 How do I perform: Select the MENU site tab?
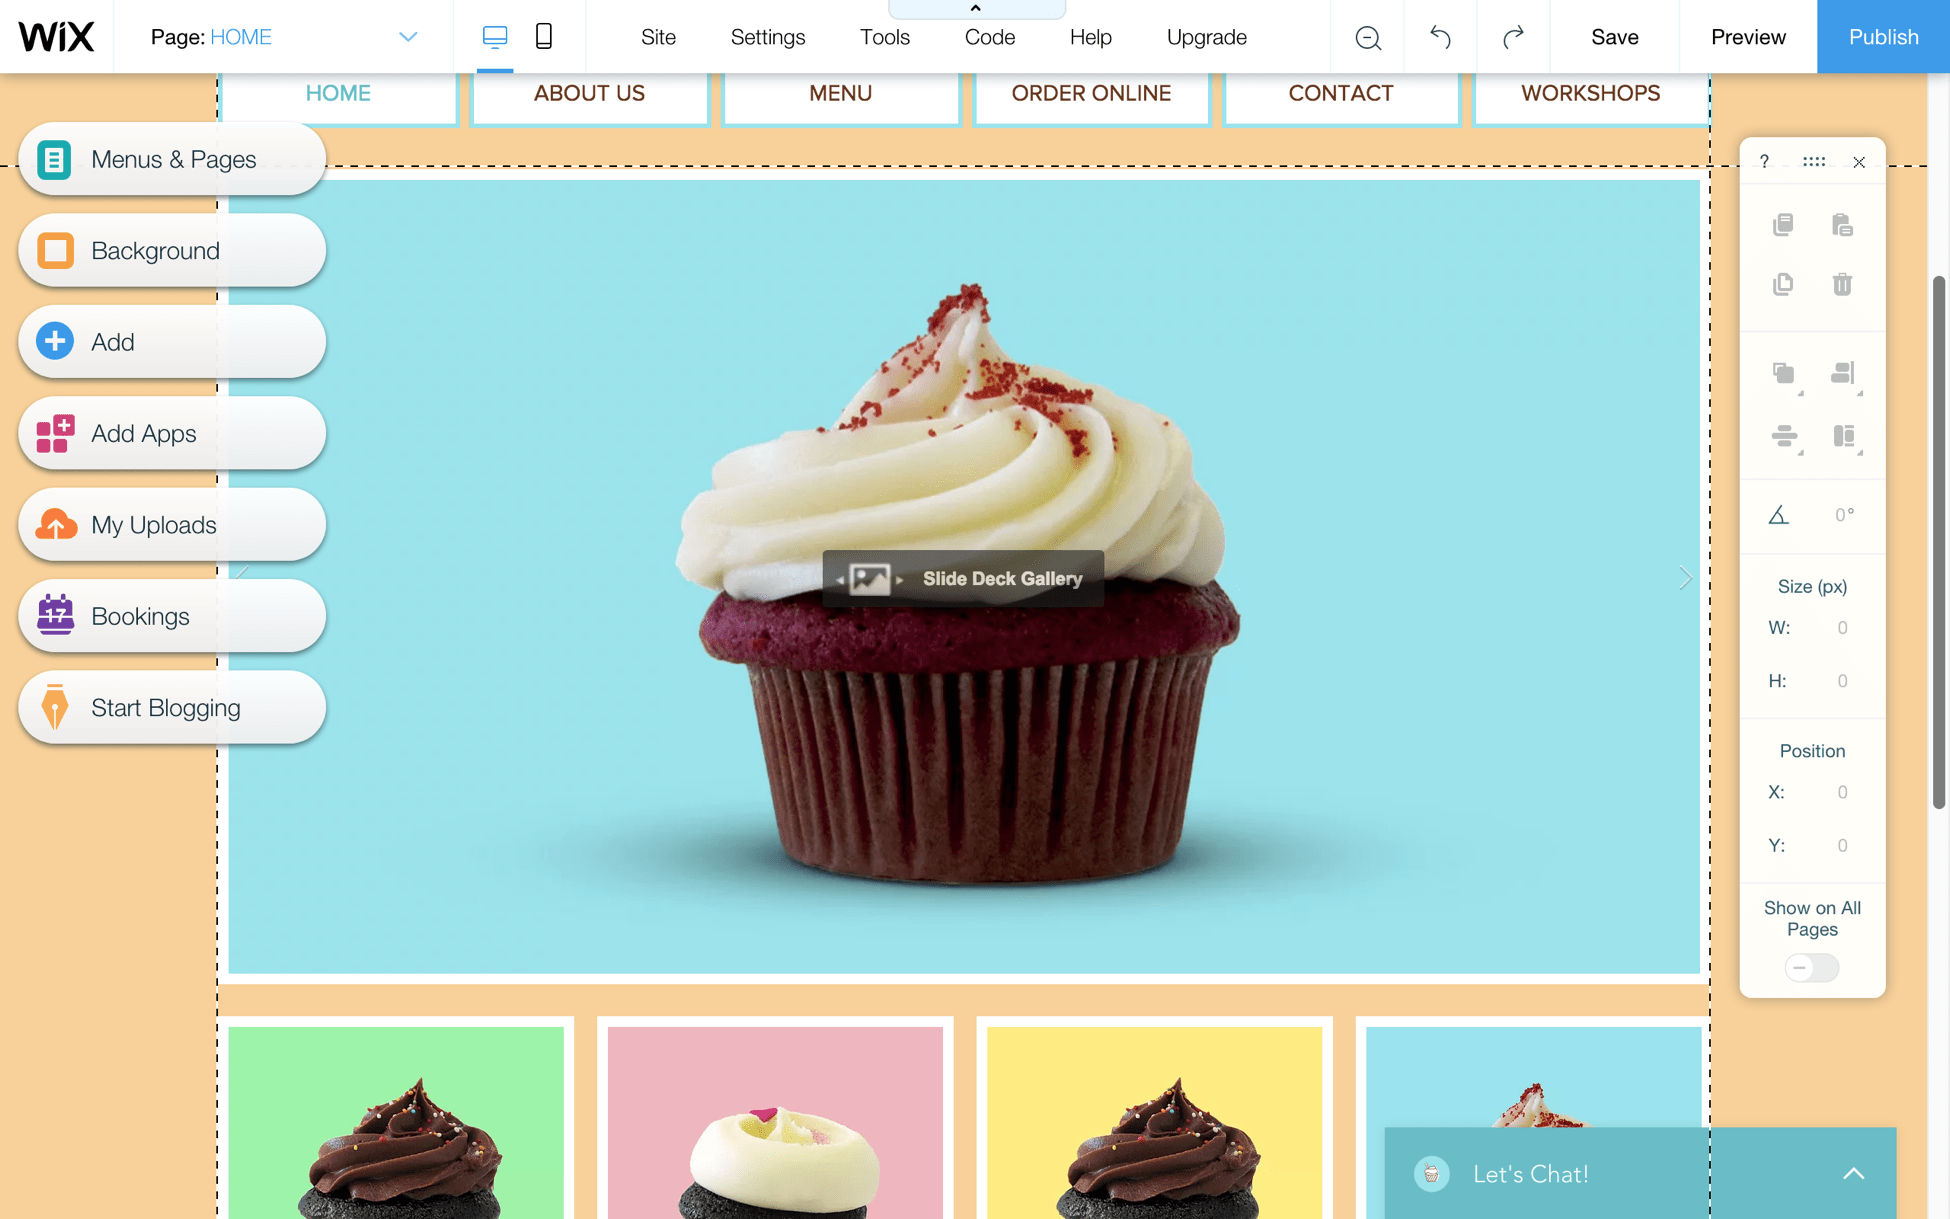[841, 94]
